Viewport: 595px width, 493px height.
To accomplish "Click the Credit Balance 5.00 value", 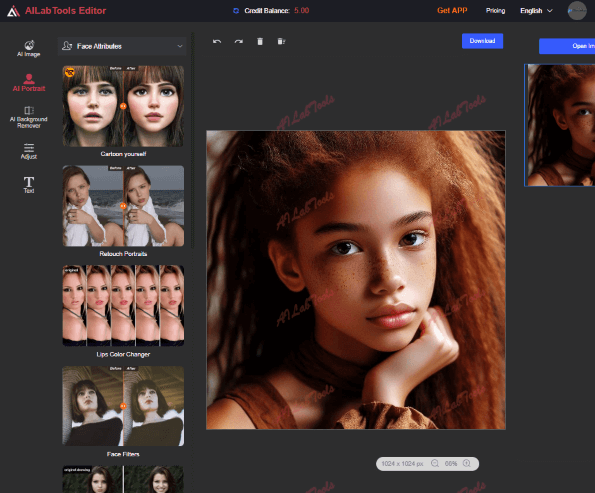I will tap(302, 11).
